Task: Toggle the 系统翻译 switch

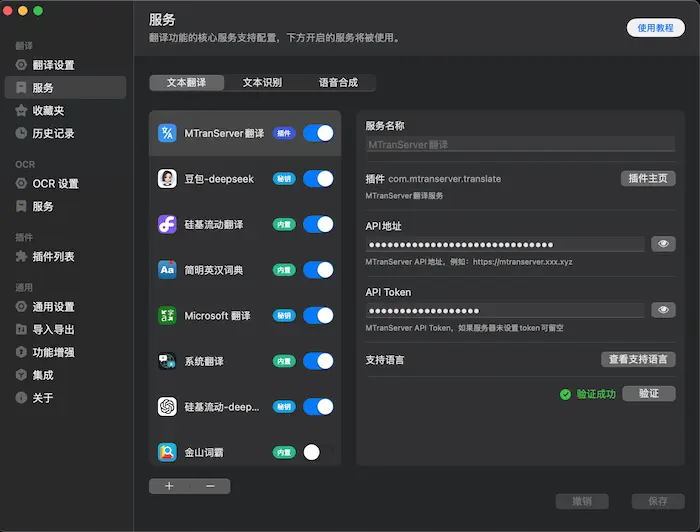Action: click(318, 361)
